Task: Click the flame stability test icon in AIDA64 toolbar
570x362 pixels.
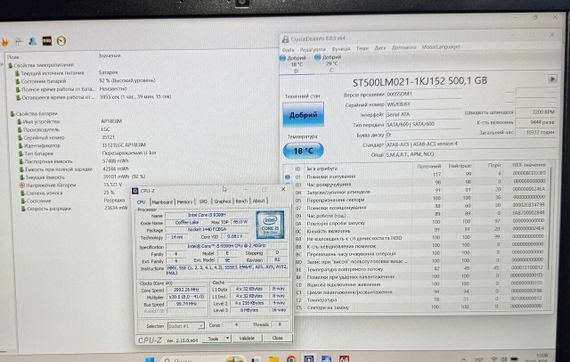Action: point(5,42)
